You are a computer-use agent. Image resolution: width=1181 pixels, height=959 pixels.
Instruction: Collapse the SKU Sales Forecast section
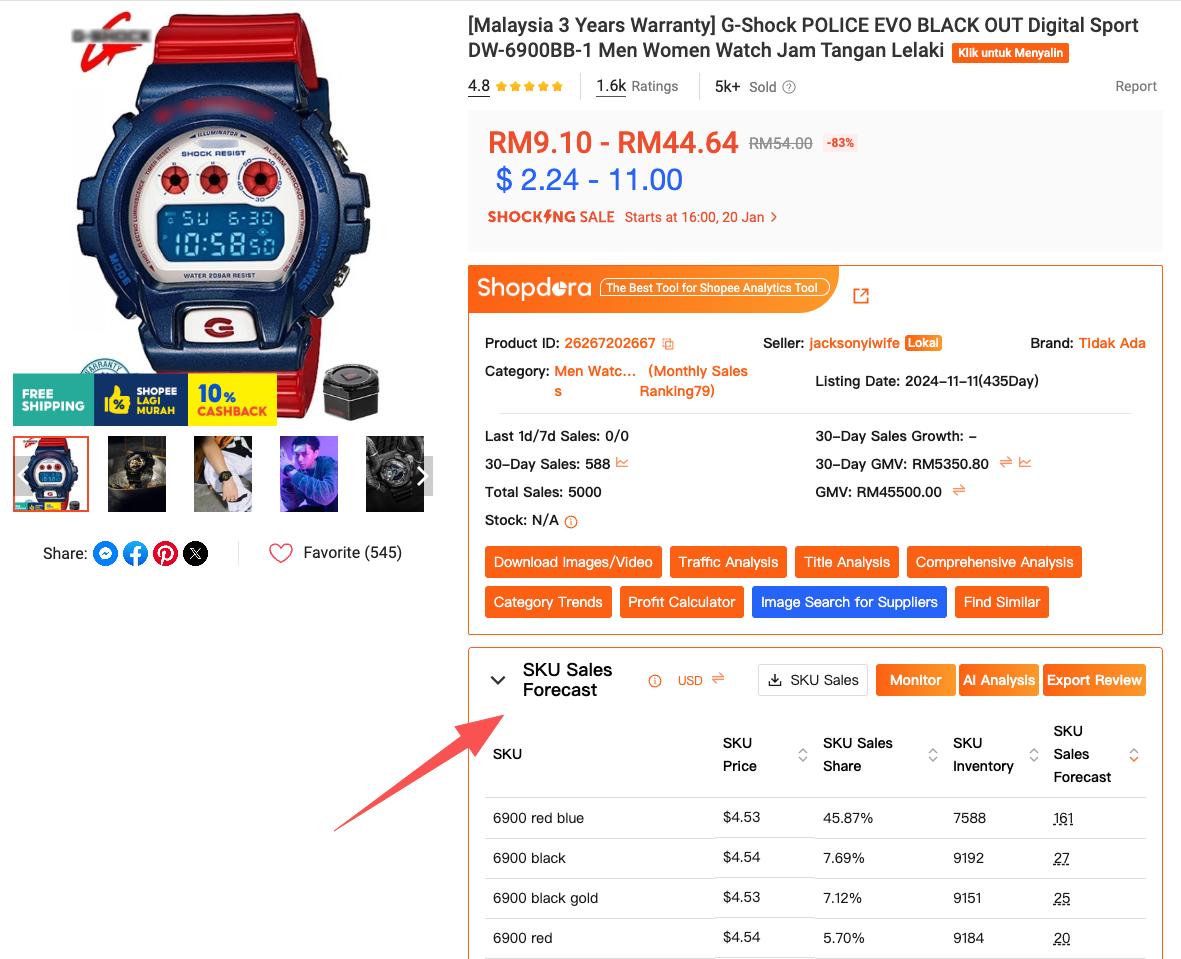(498, 680)
